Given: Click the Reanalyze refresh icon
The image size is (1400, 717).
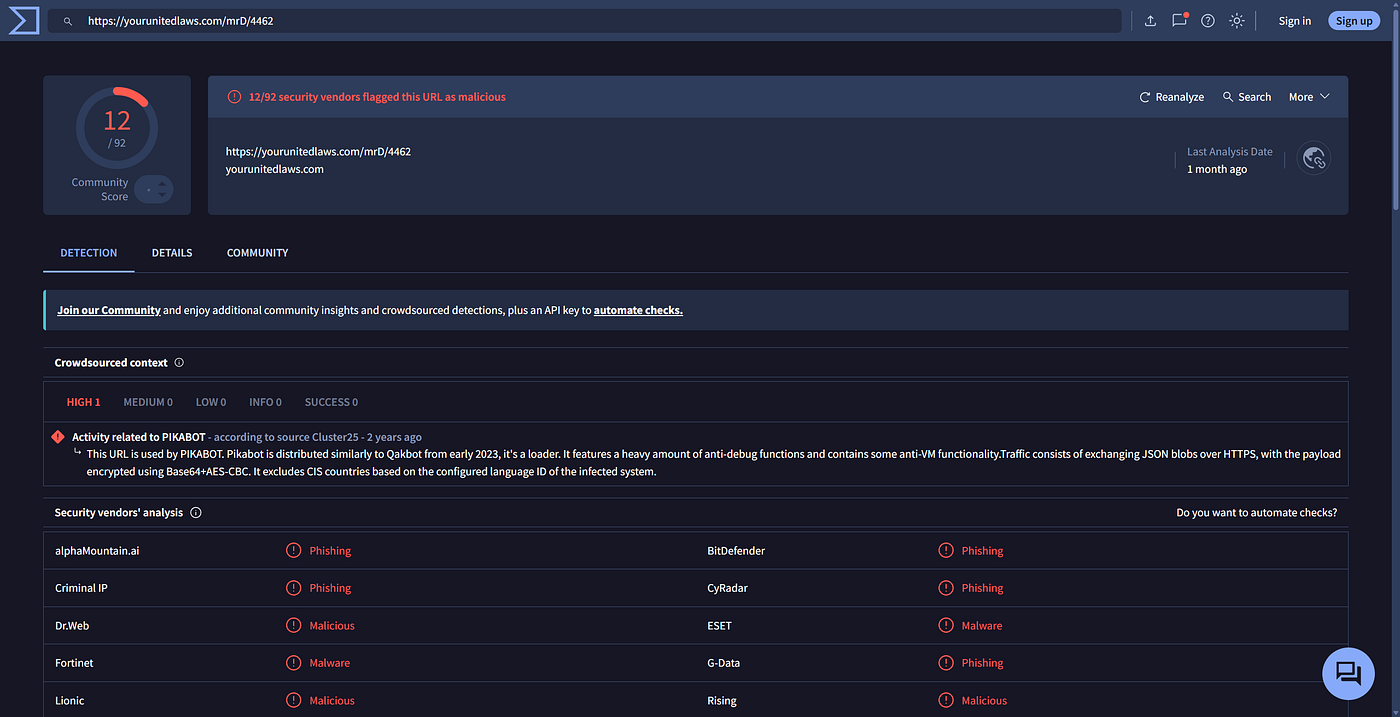Looking at the screenshot, I should coord(1145,97).
